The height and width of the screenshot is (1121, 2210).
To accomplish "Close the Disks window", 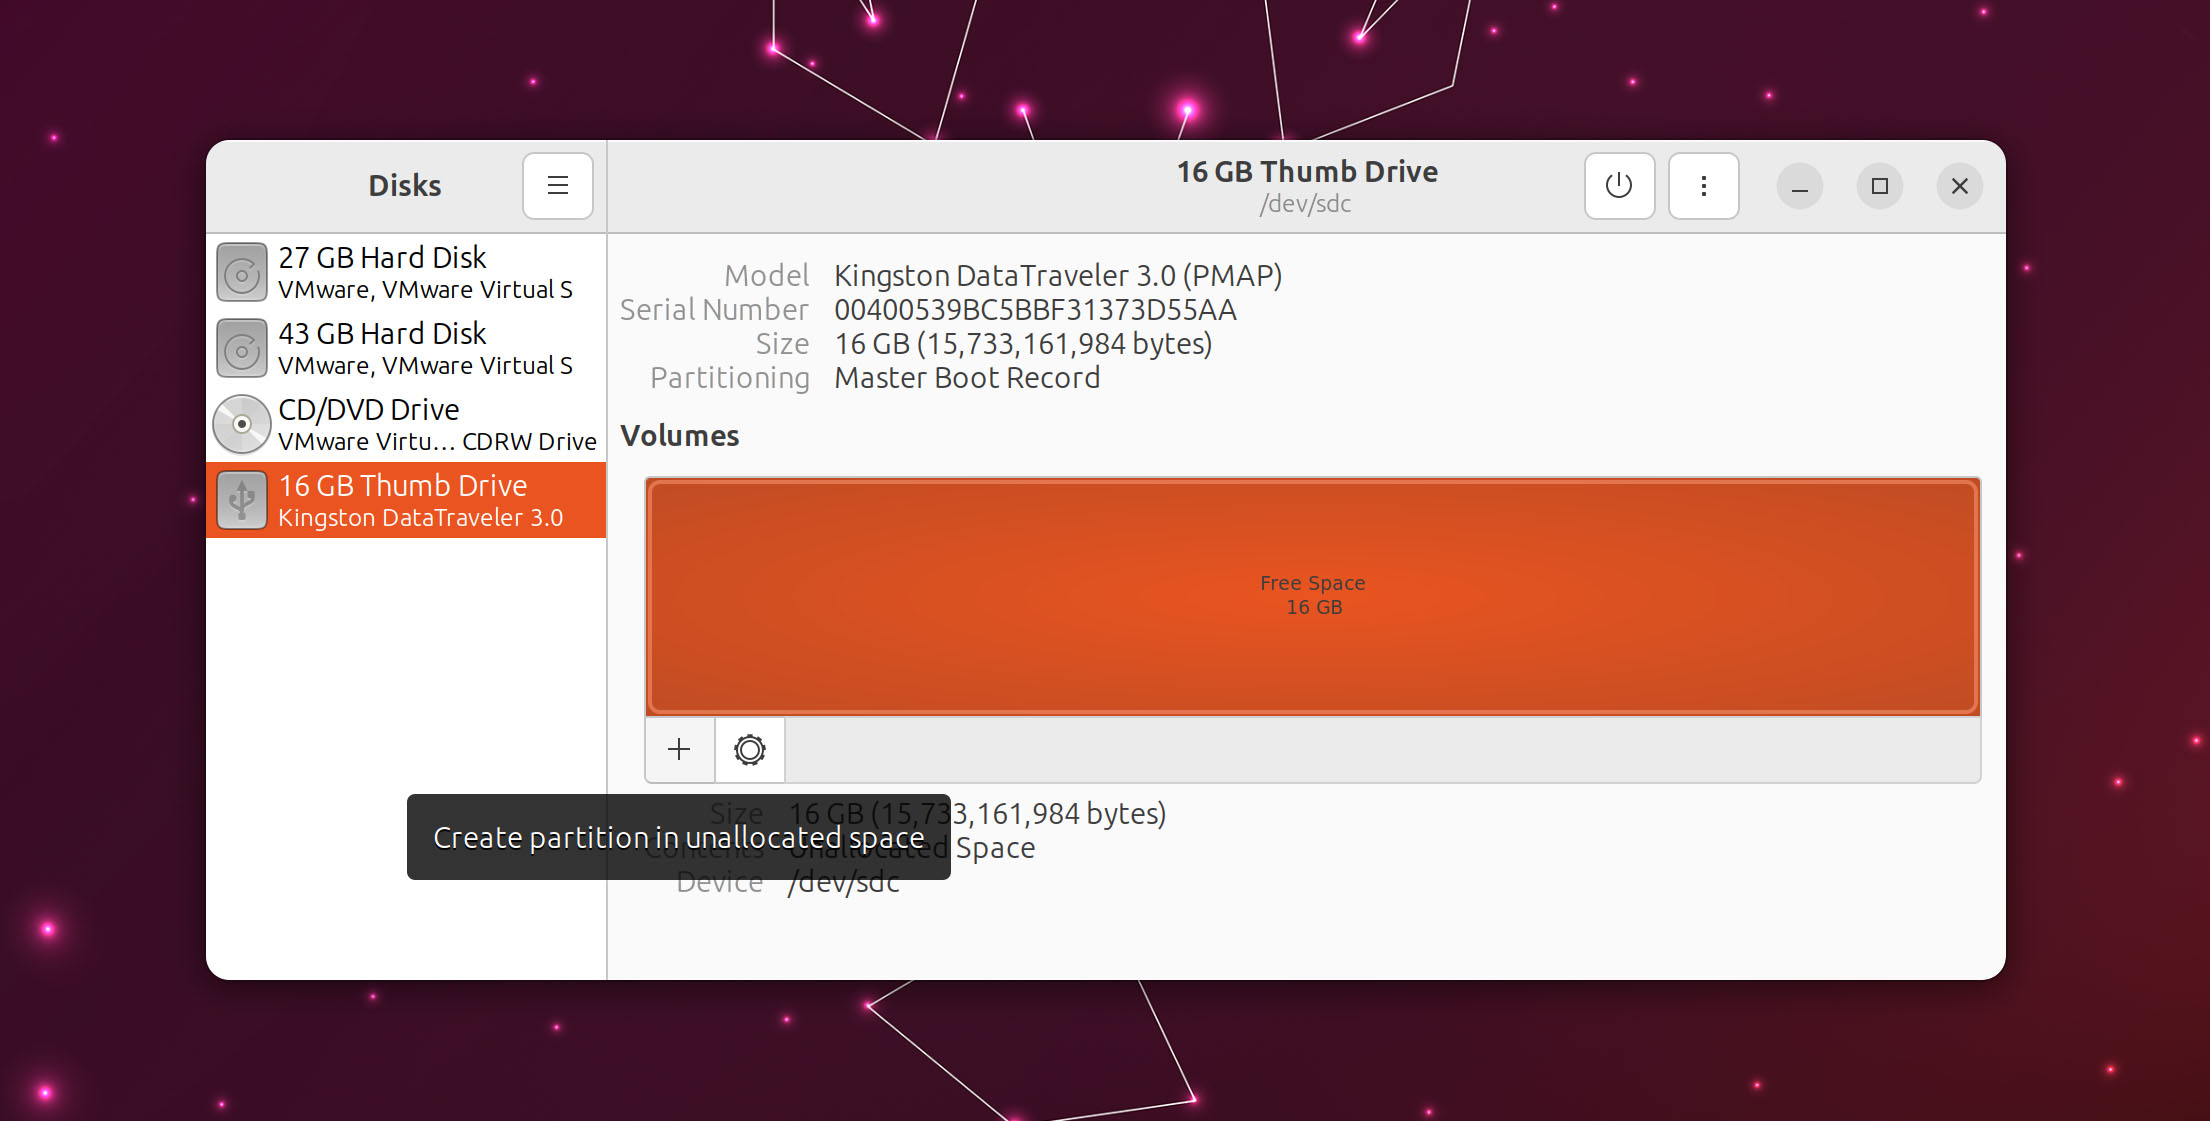I will 1960,186.
